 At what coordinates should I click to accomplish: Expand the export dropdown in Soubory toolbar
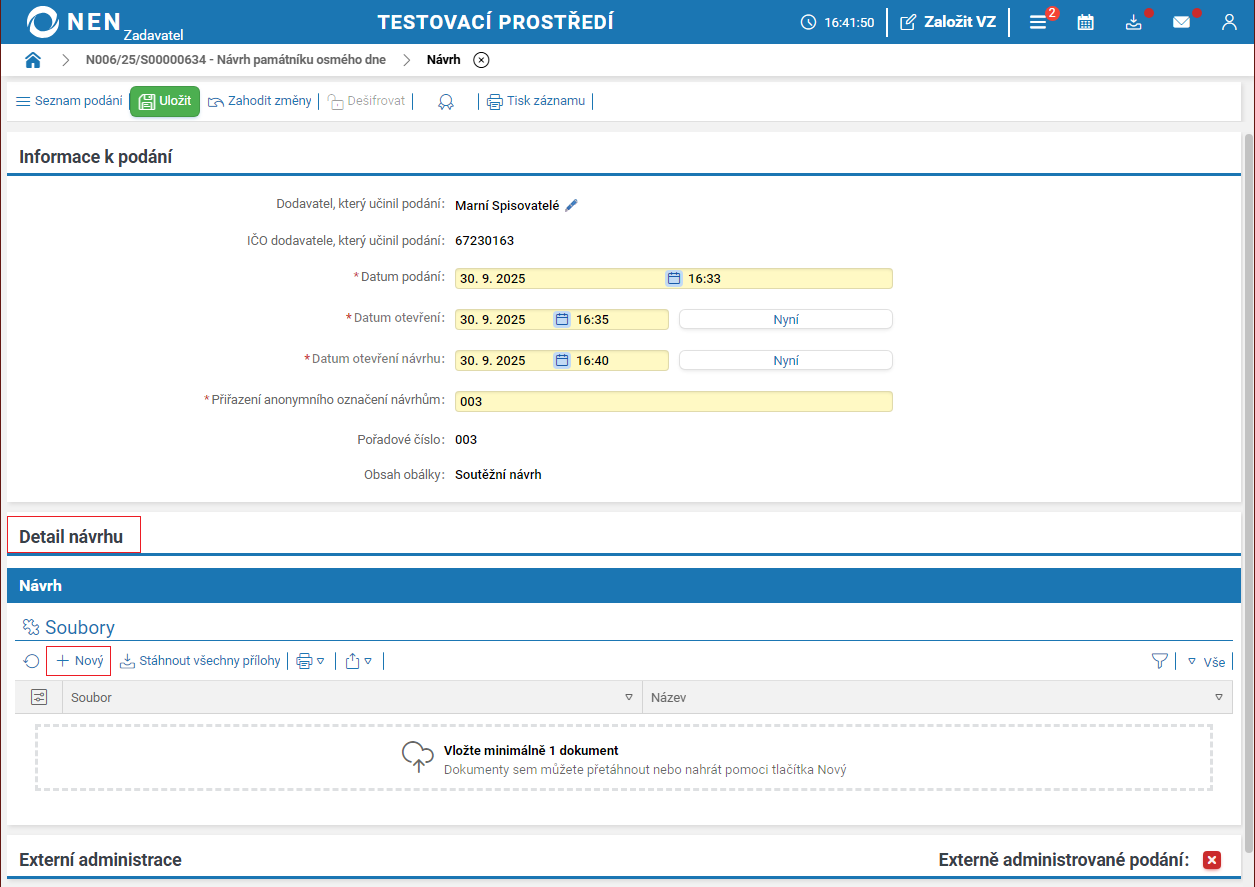[x=358, y=661]
